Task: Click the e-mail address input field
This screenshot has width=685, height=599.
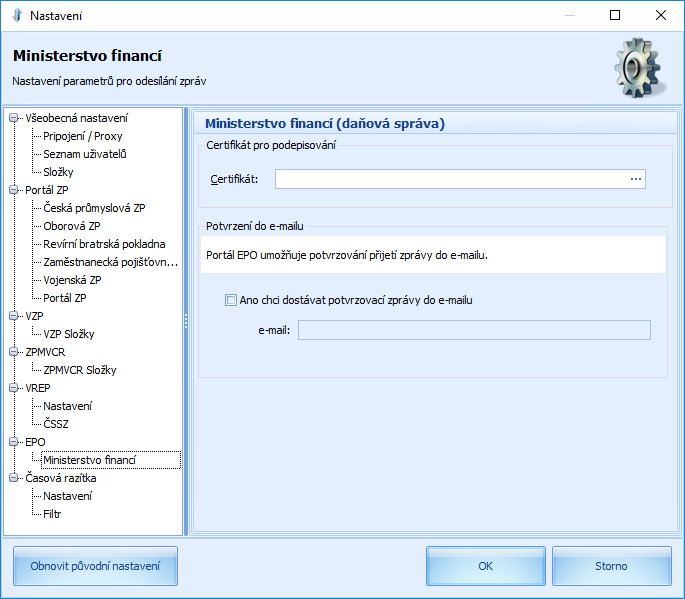Action: pyautogui.click(x=474, y=330)
